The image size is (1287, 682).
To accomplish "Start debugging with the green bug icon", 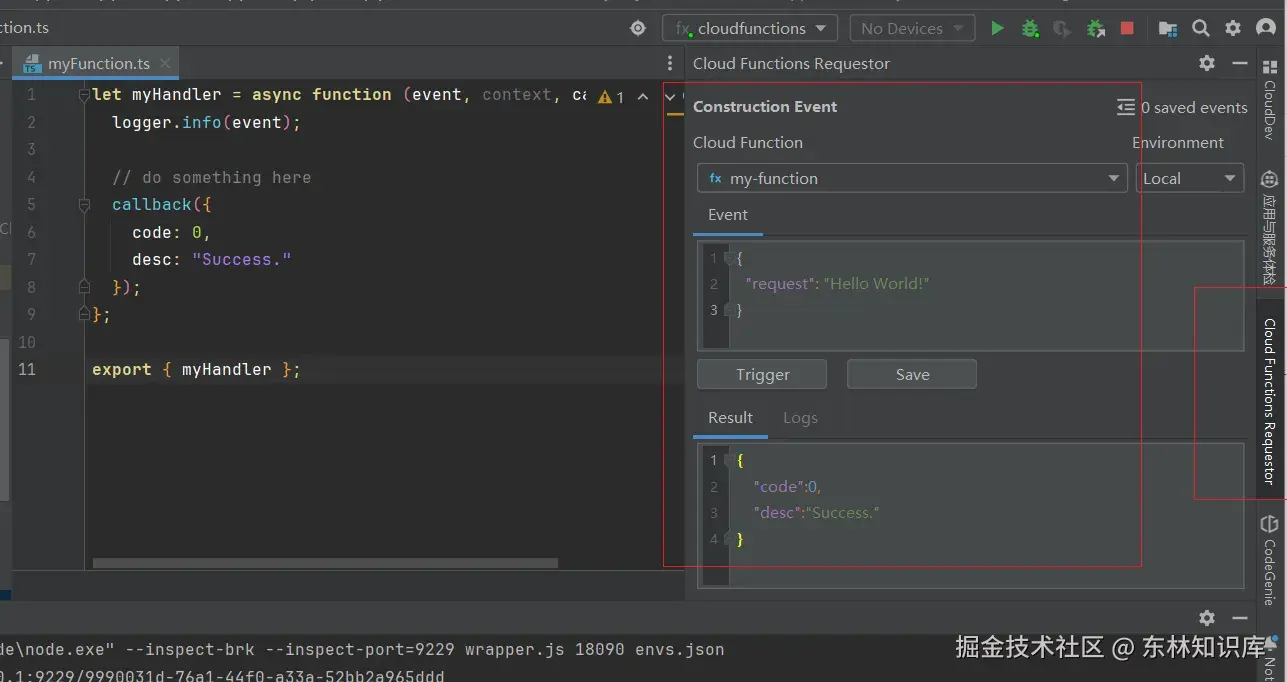I will 1030,29.
